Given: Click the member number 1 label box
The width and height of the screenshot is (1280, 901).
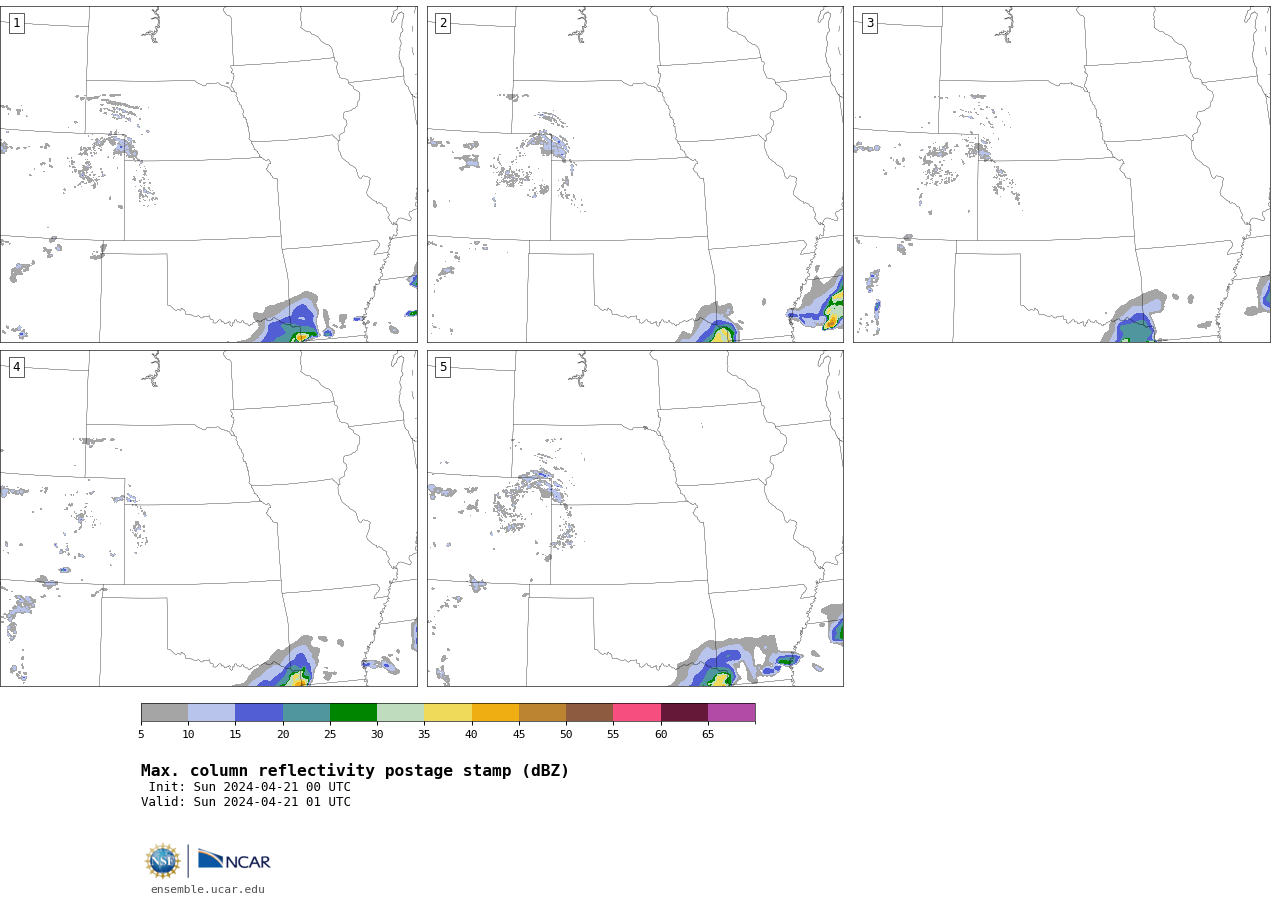Looking at the screenshot, I should [16, 23].
